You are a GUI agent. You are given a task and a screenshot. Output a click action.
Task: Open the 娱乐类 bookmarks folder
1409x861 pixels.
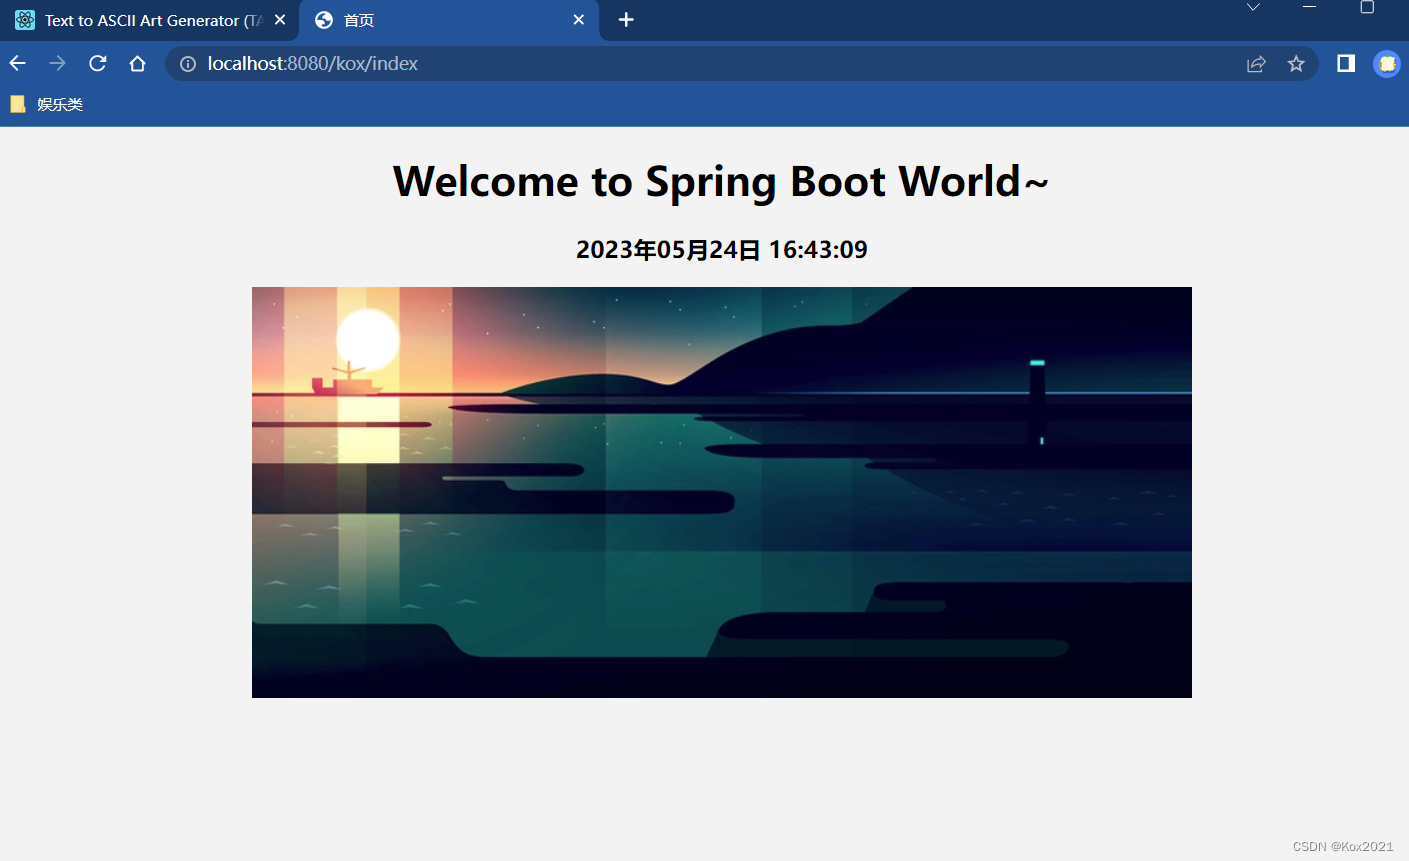click(47, 104)
